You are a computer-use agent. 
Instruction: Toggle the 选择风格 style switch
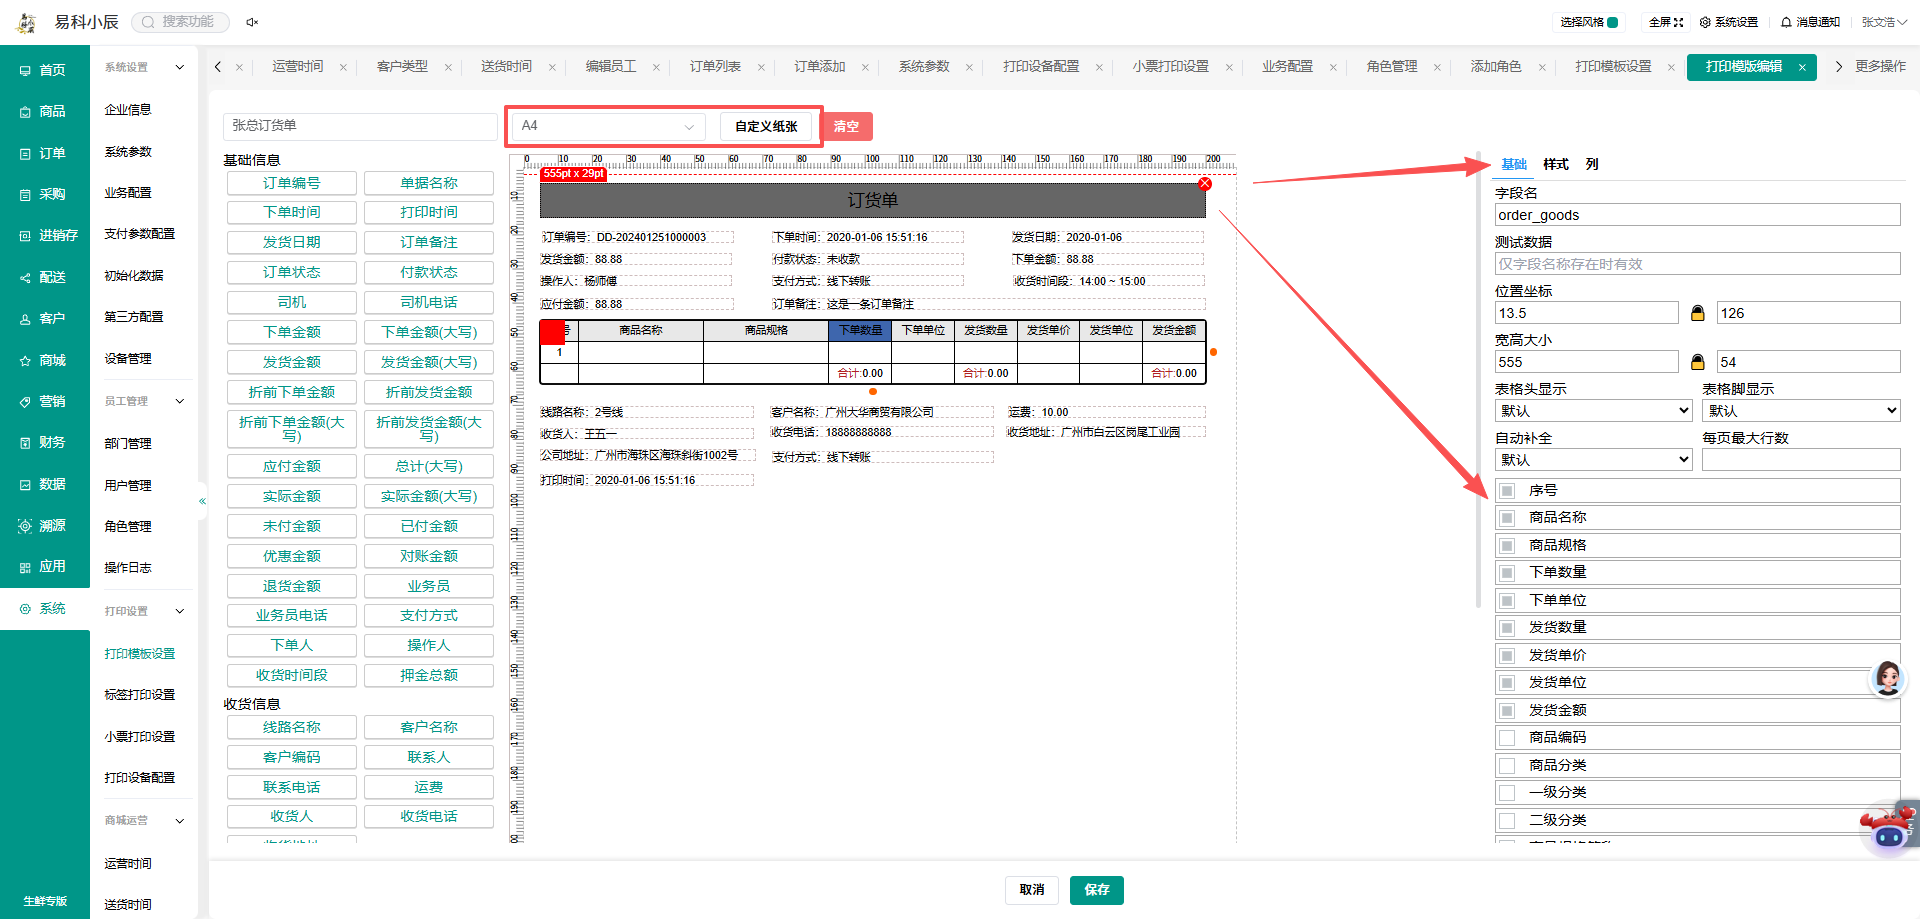pyautogui.click(x=1613, y=22)
